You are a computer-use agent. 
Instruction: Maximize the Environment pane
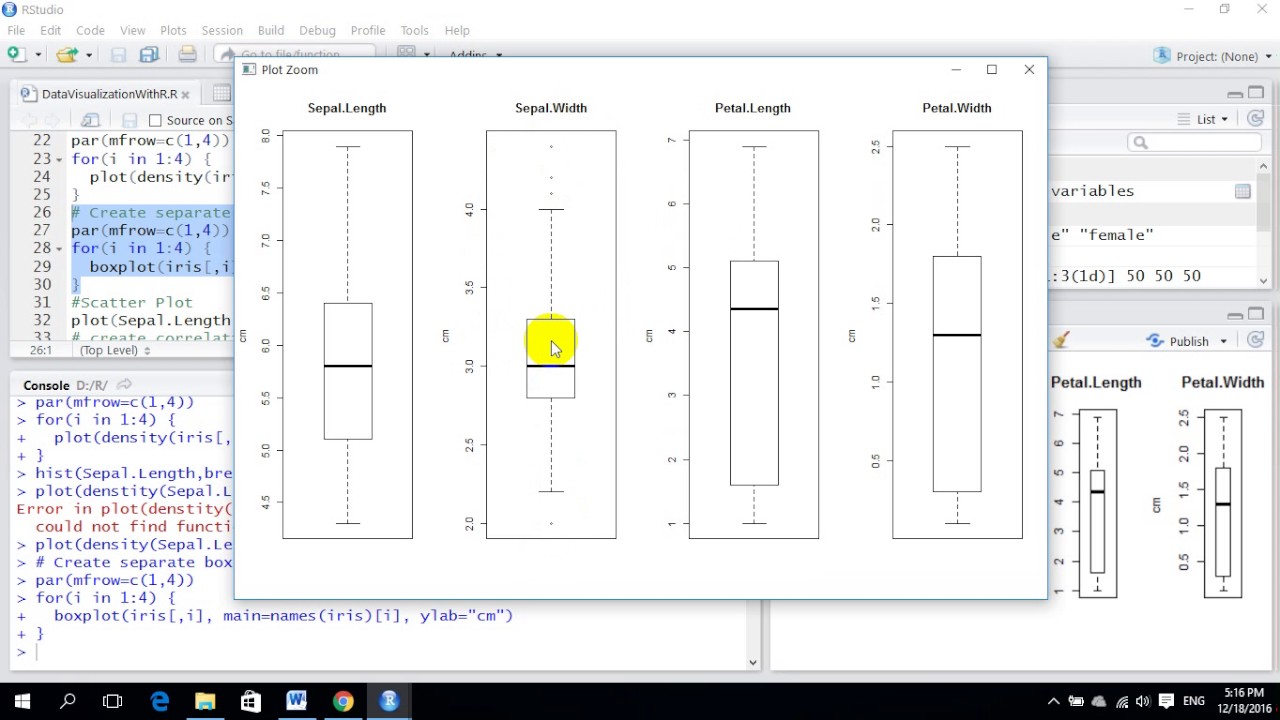pyautogui.click(x=1256, y=93)
